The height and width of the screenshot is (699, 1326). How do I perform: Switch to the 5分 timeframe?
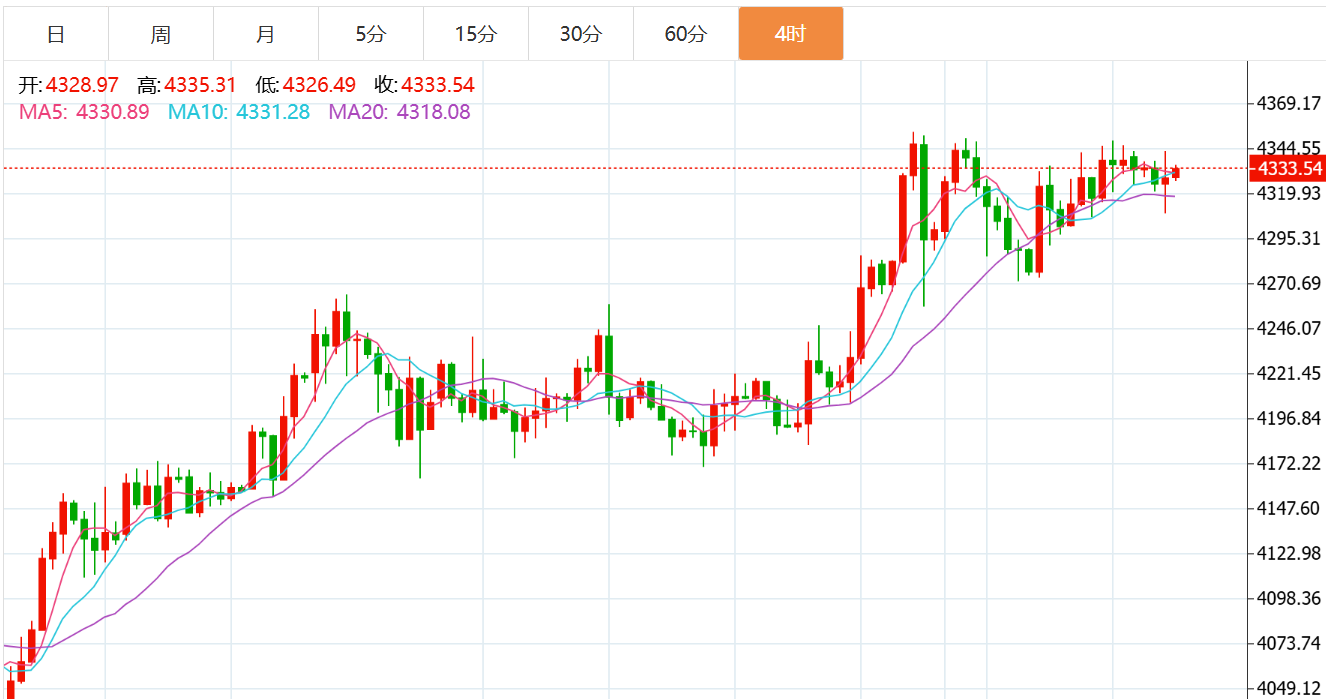coord(370,35)
